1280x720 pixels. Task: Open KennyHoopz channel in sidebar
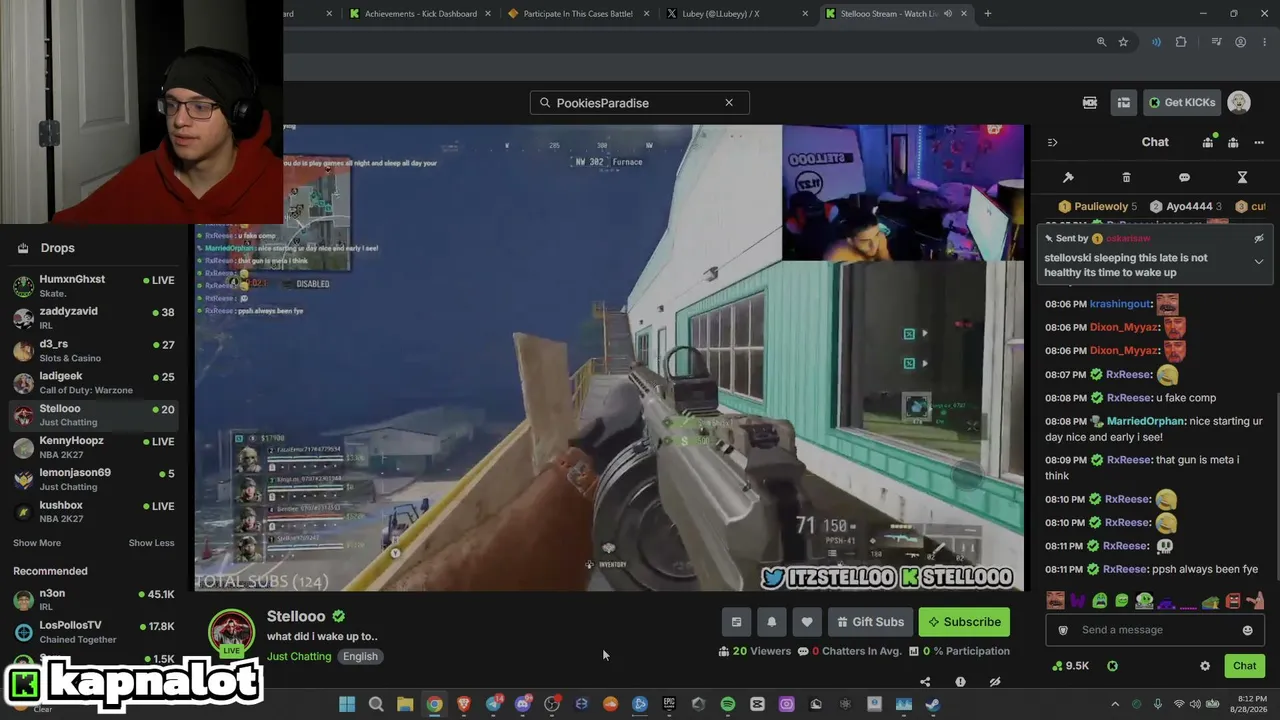95,447
